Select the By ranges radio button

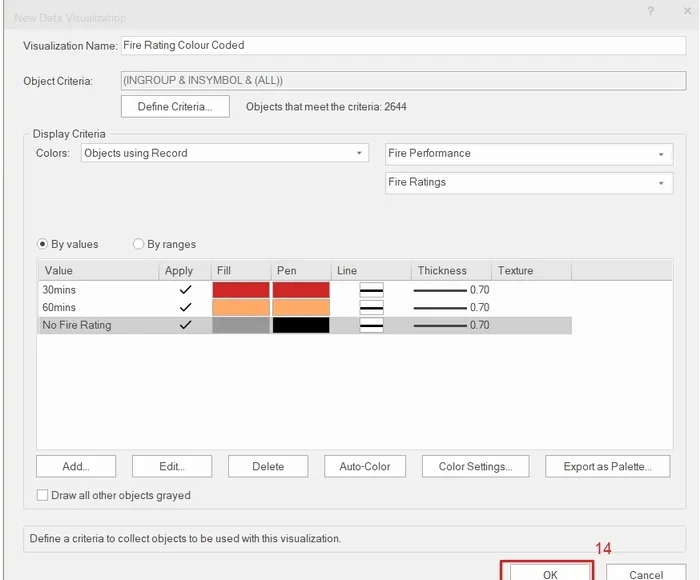(139, 244)
